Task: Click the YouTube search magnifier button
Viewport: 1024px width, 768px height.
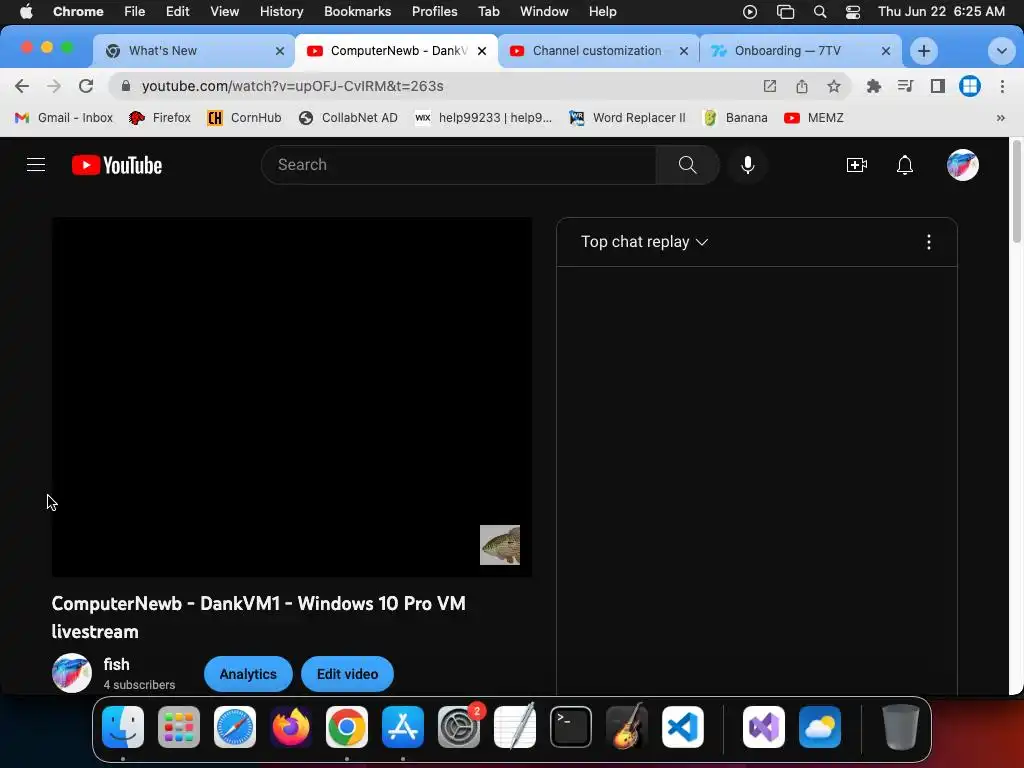Action: [x=687, y=165]
